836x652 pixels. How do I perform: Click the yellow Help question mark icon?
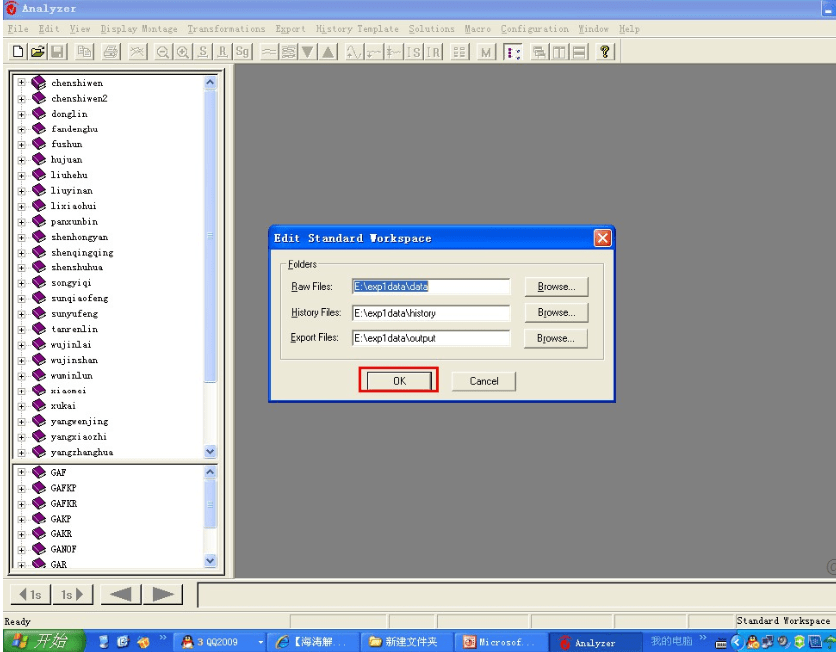coord(605,50)
